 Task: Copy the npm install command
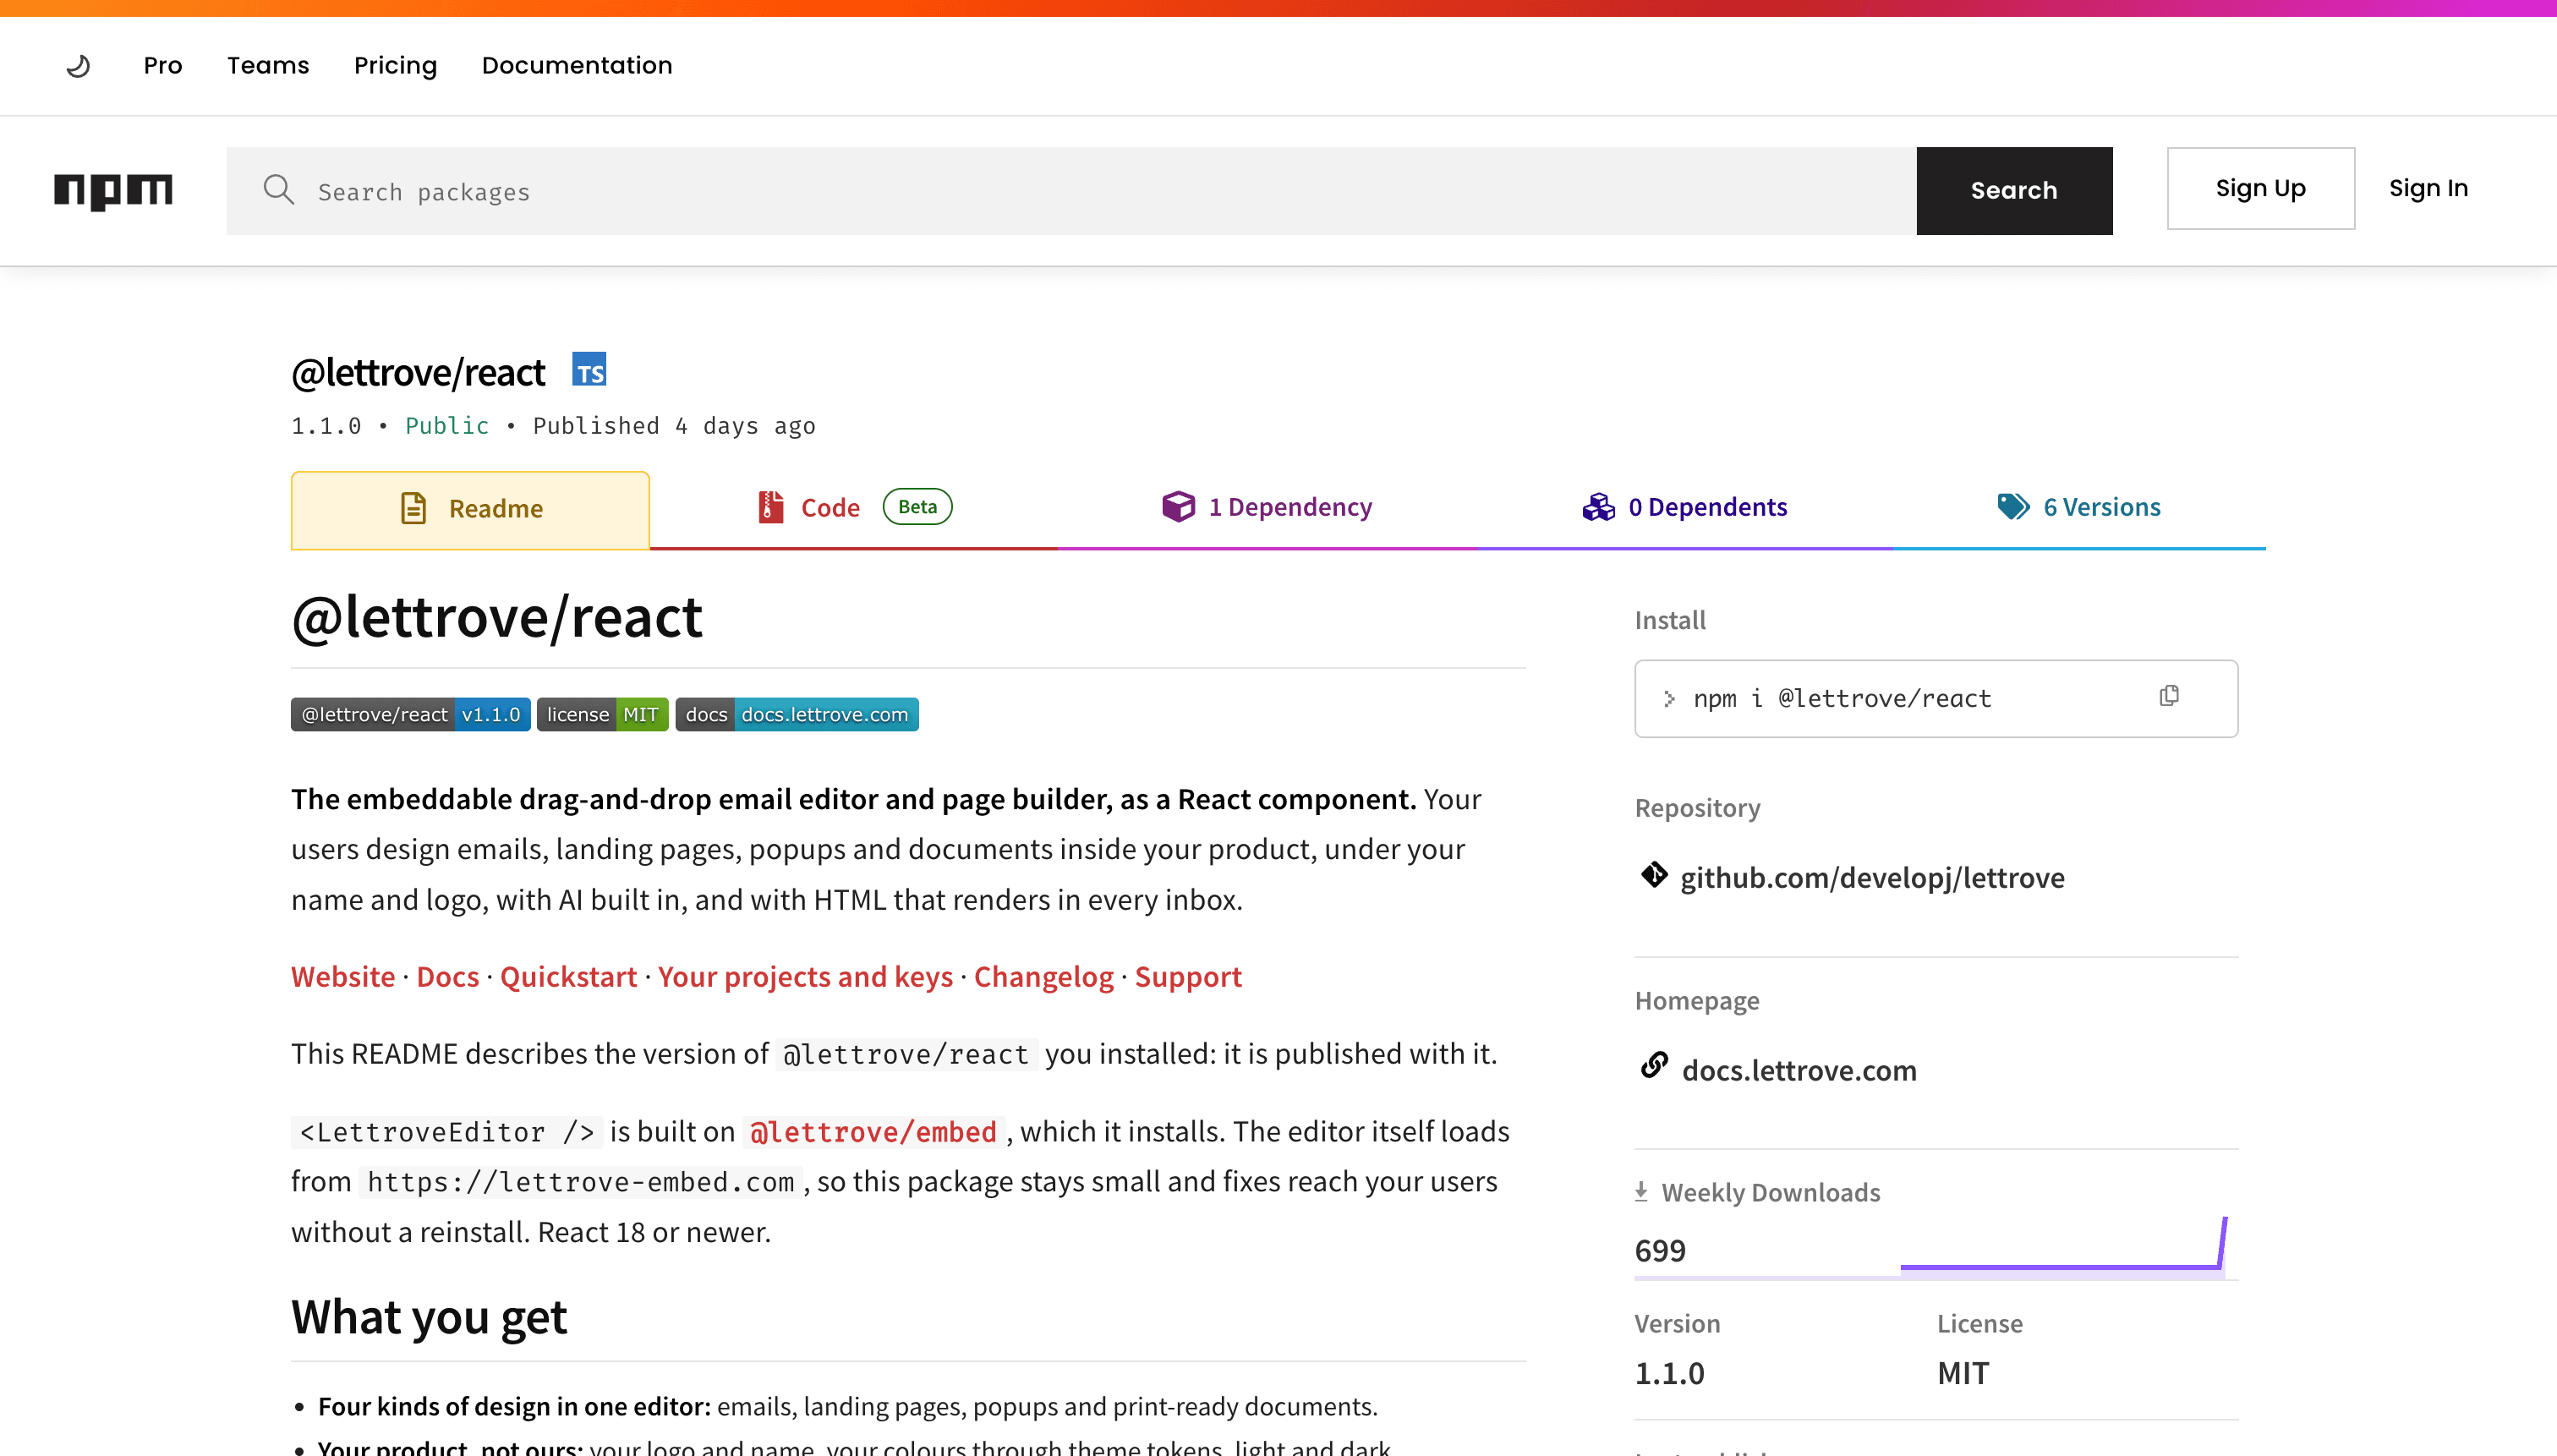pyautogui.click(x=2168, y=696)
